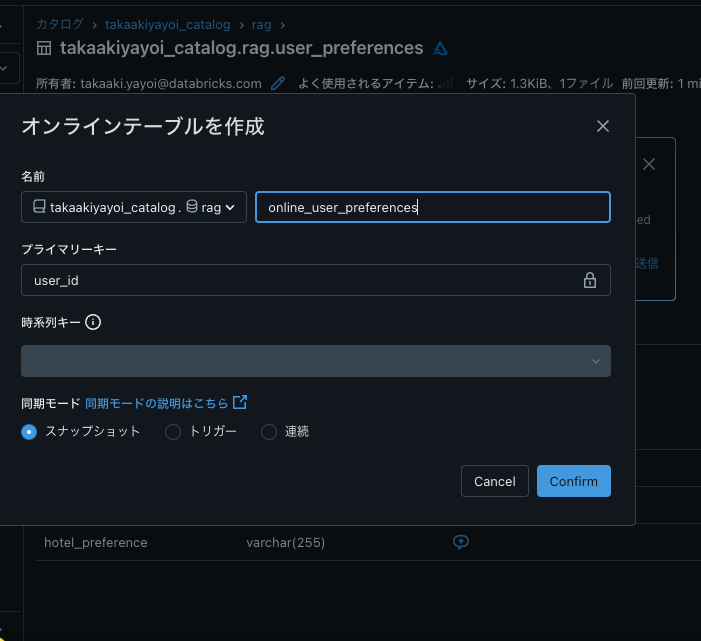This screenshot has width=701, height=641.
Task: Open the rag schema breadcrumb
Action: [x=262, y=25]
